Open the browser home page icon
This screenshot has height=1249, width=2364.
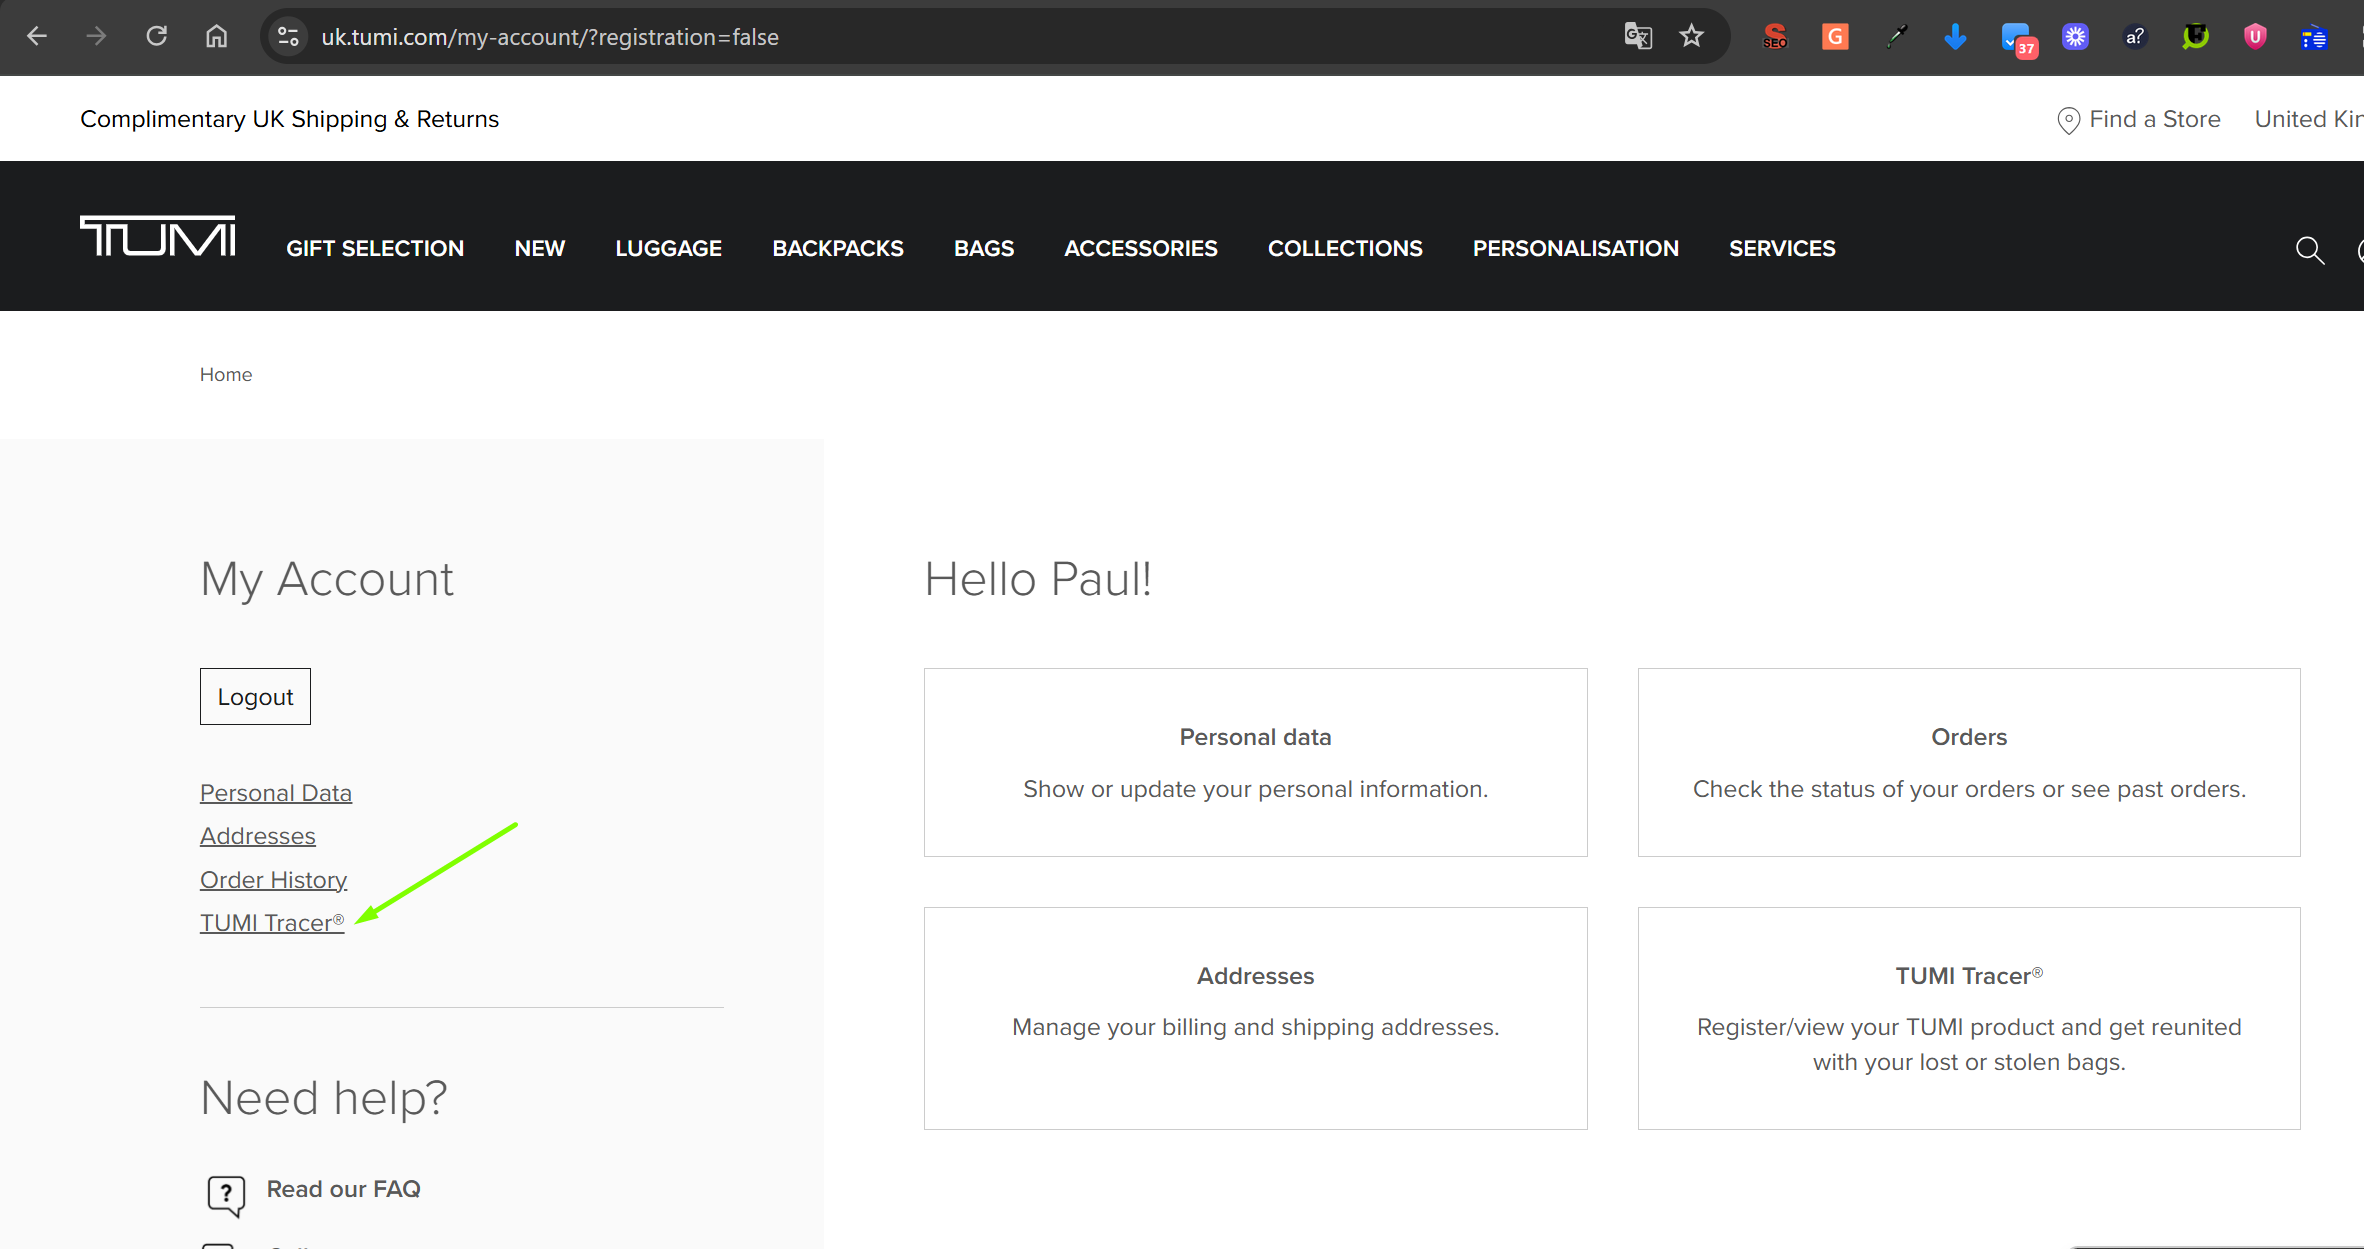[x=216, y=37]
